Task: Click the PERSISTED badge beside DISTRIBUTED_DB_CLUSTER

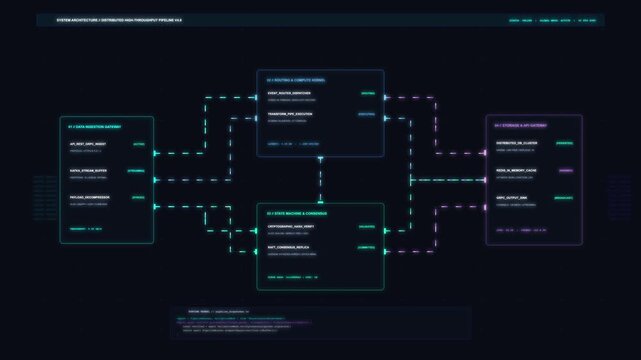Action: coord(565,143)
